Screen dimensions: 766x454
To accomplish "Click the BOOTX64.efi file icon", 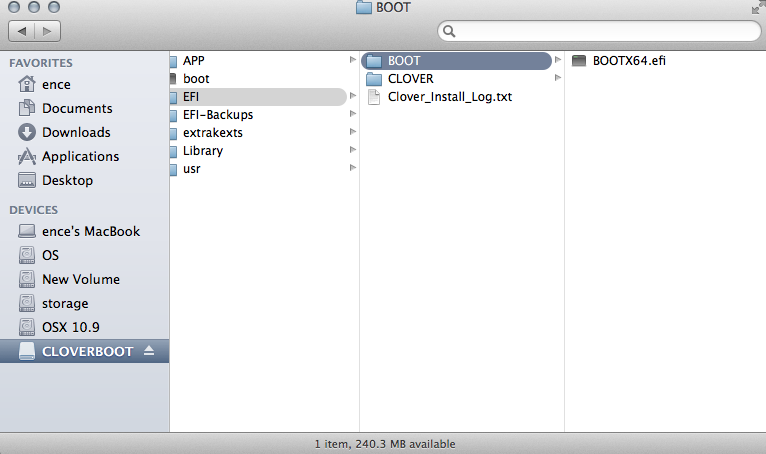I will coord(579,61).
